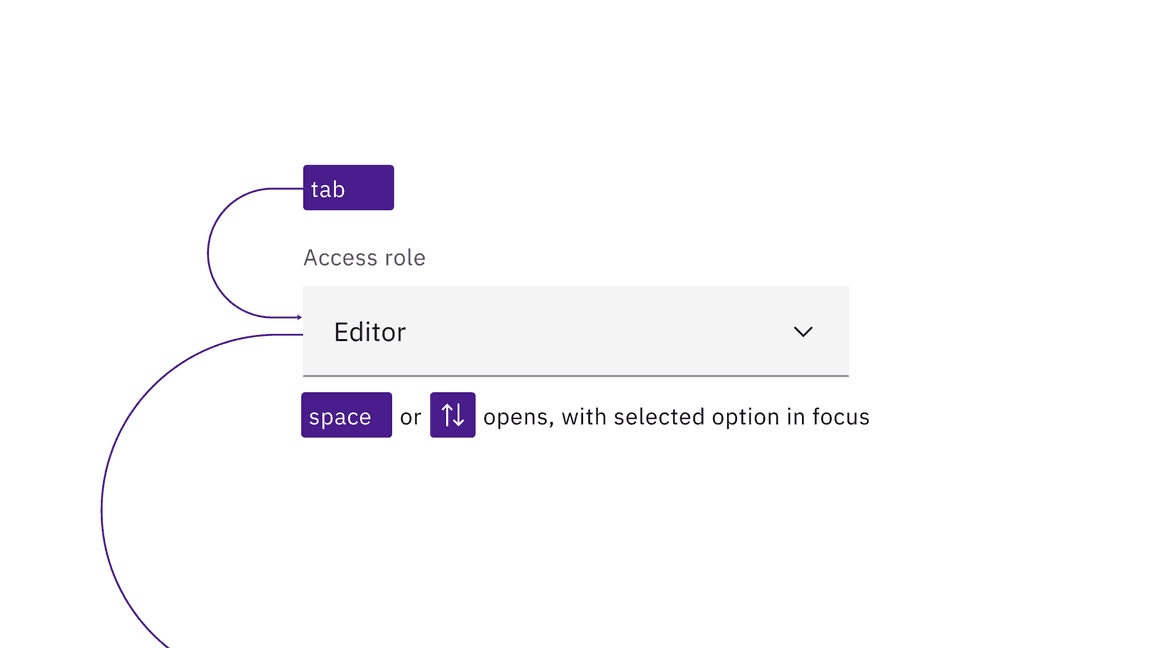
Task: Click the 'space' key badge
Action: pos(345,415)
